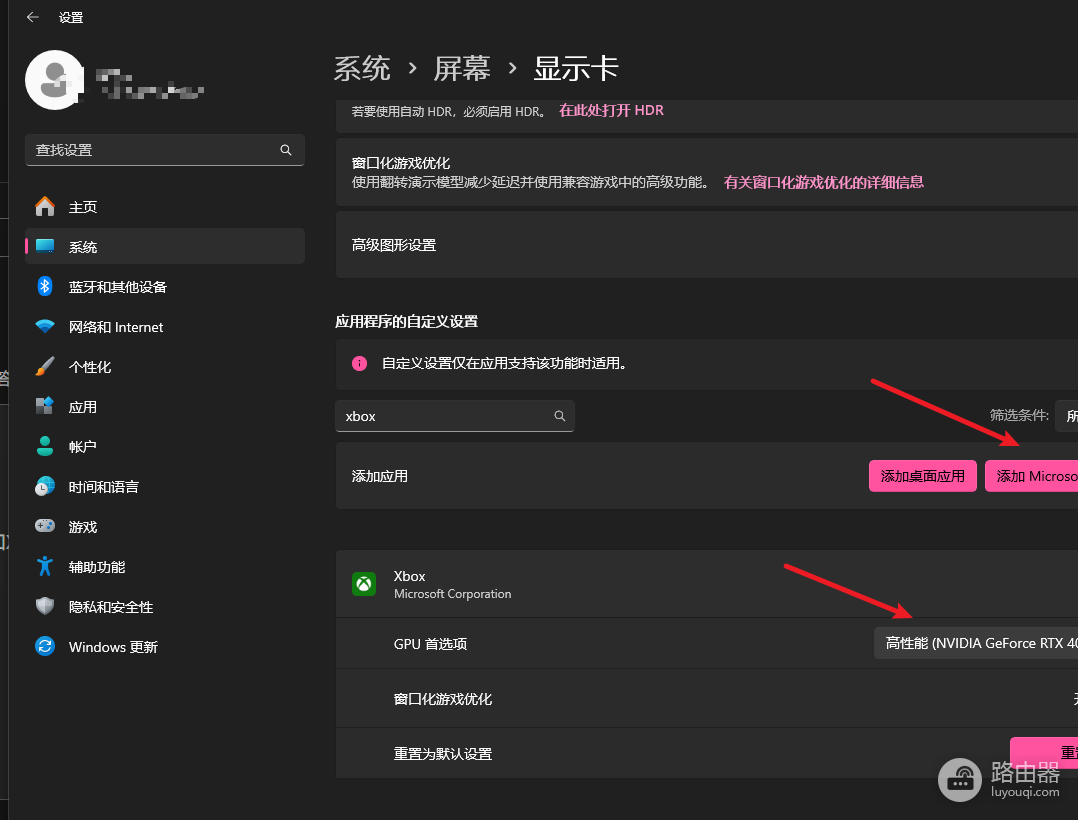Open the 筛选条件 filter dropdown
This screenshot has height=820, width=1078.
point(1066,416)
